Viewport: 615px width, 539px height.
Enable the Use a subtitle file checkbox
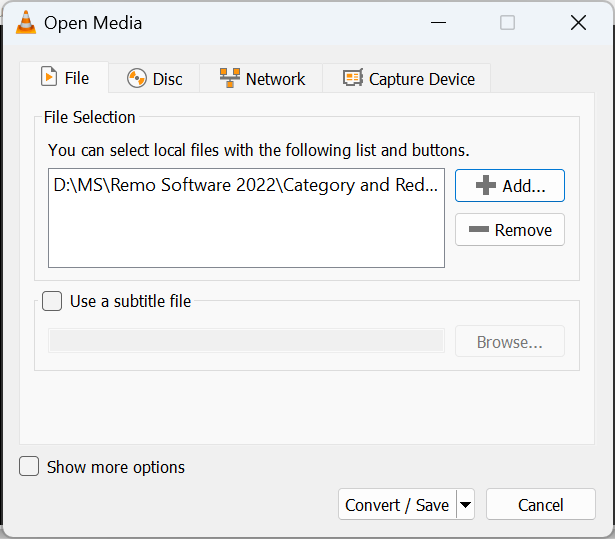coord(52,301)
